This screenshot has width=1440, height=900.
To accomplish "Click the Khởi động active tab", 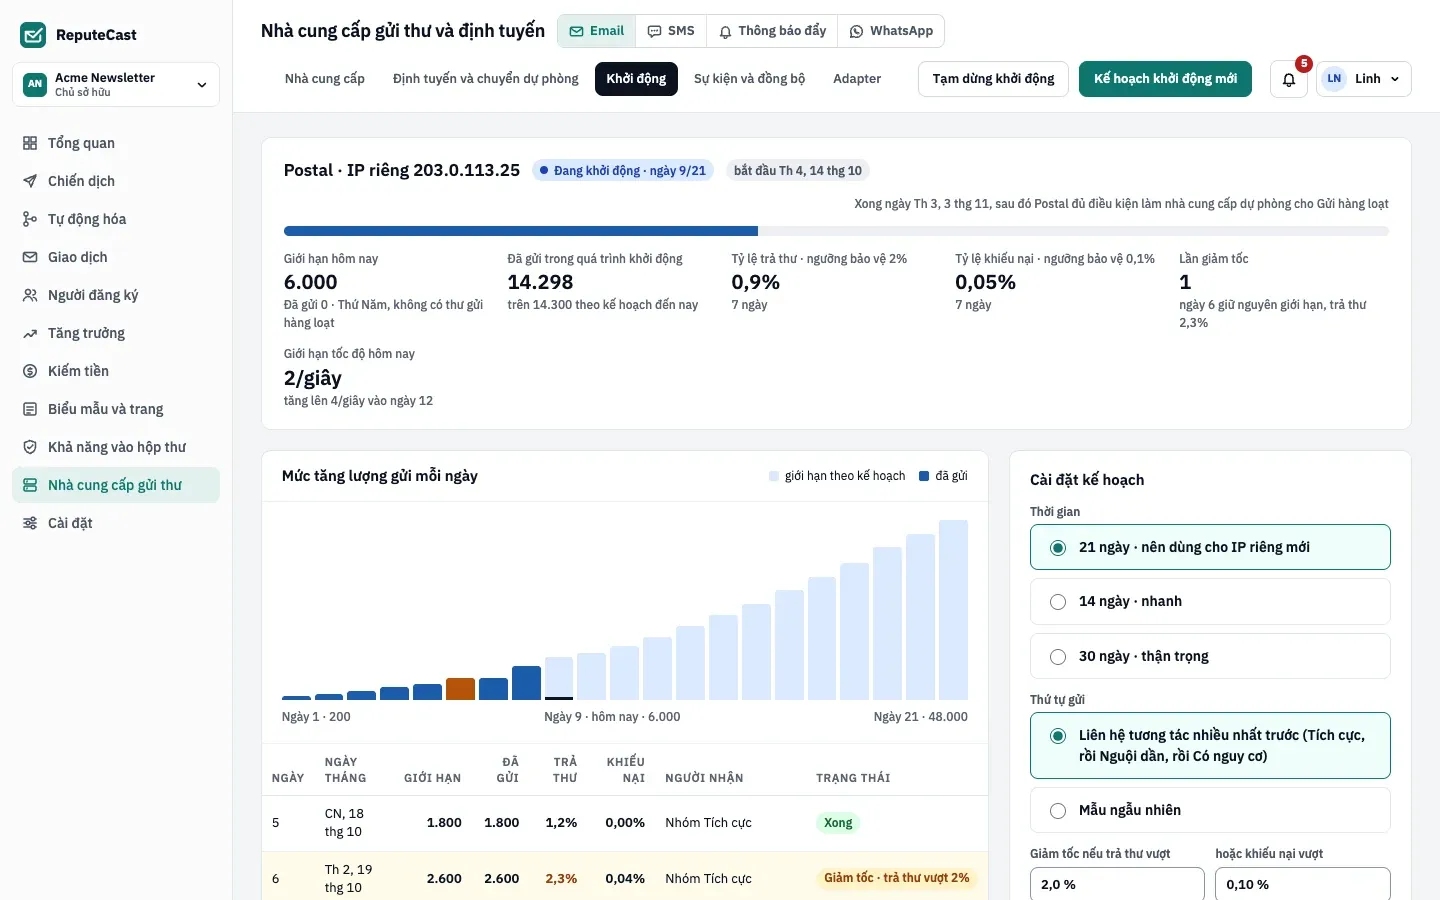I will pyautogui.click(x=636, y=79).
